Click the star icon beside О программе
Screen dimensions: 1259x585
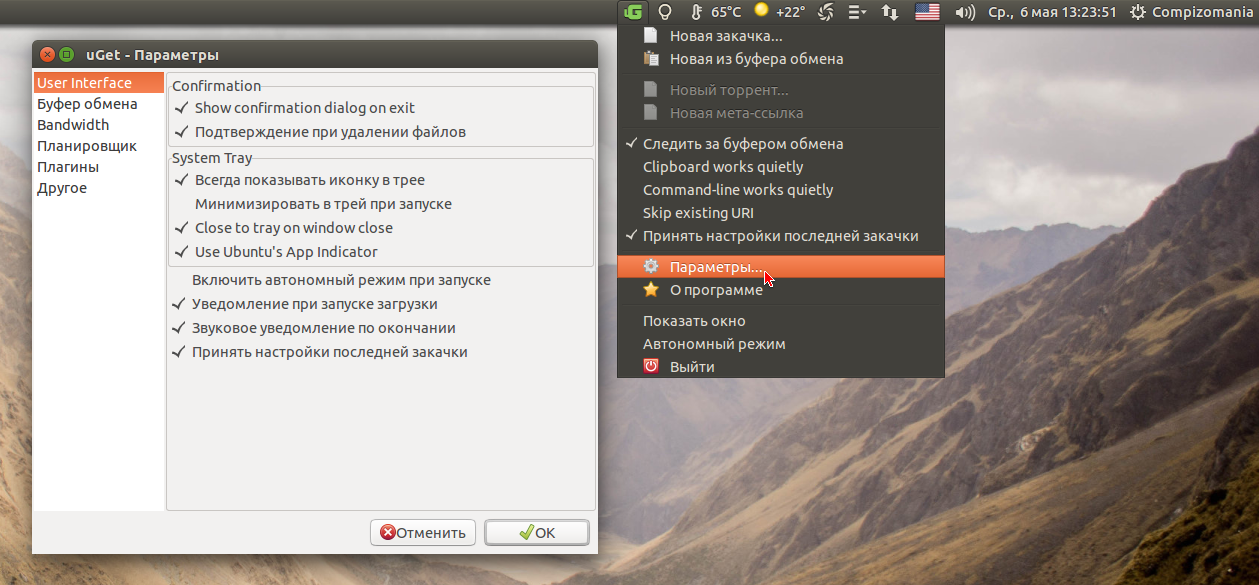651,289
